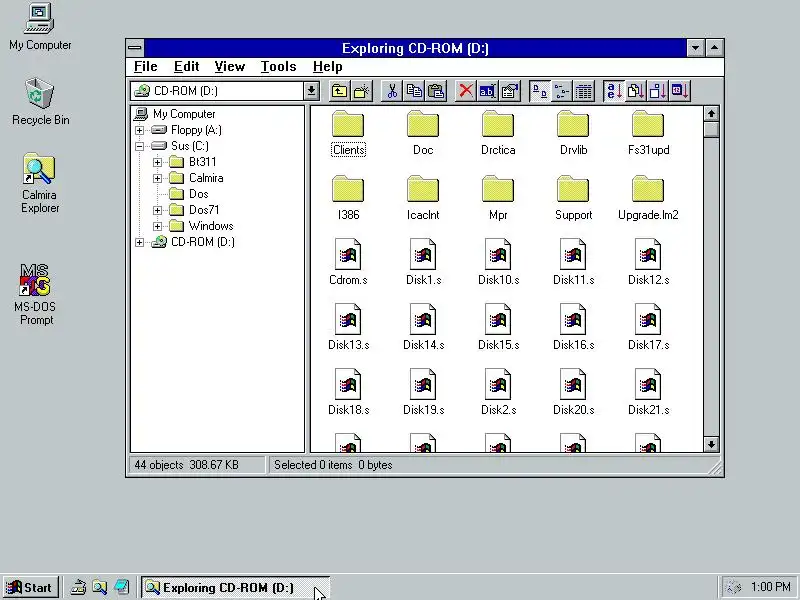
Task: Copy selection using the toolbar icon
Action: tap(414, 91)
